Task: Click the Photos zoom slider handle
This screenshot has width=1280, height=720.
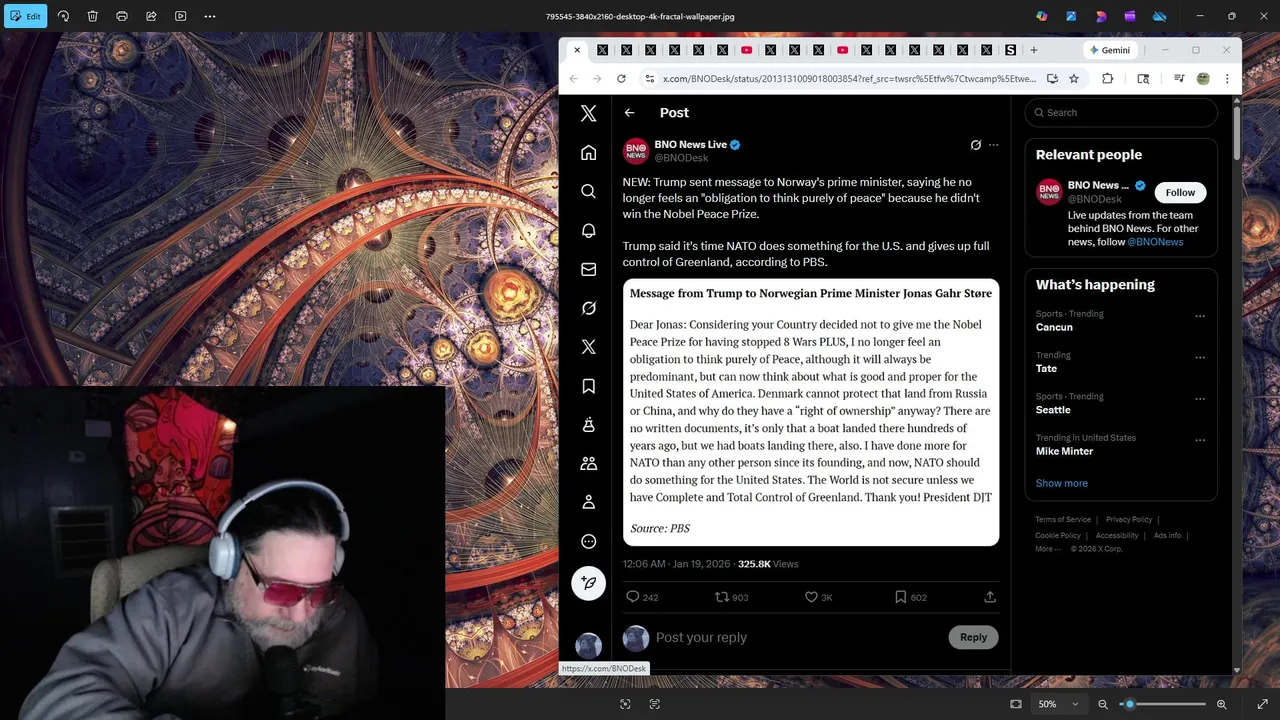Action: click(x=1130, y=704)
